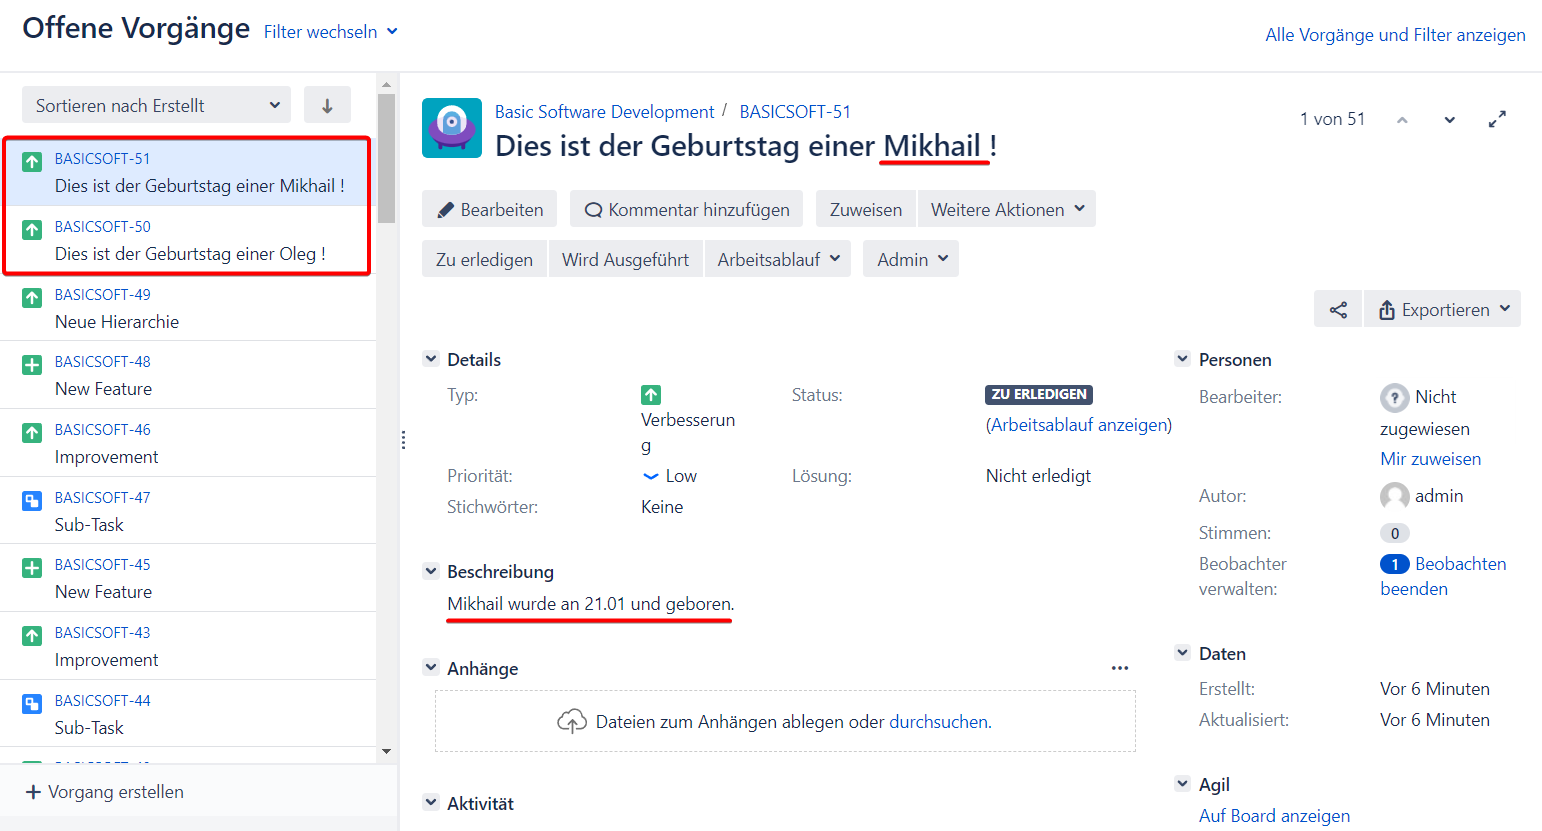Collapse the Beschreibung section

pyautogui.click(x=431, y=571)
